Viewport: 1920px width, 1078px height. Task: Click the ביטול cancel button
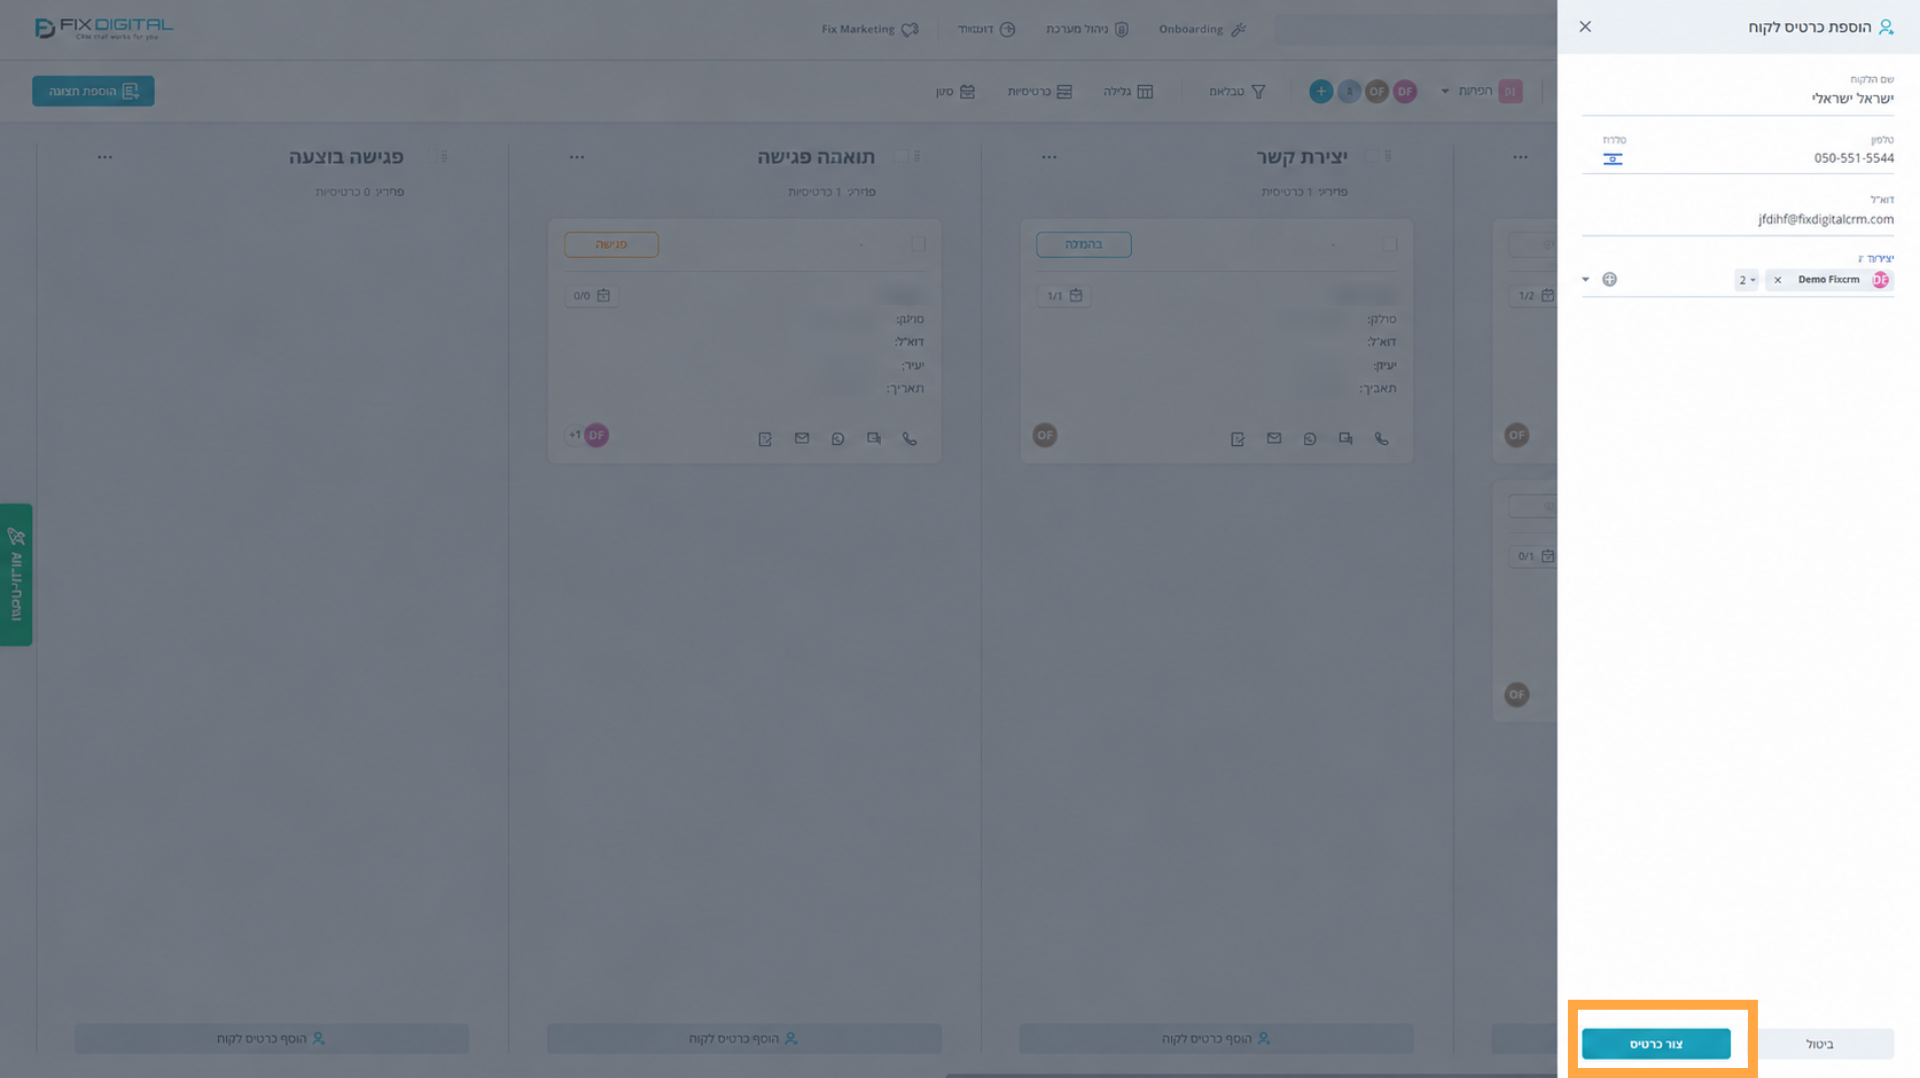1819,1044
